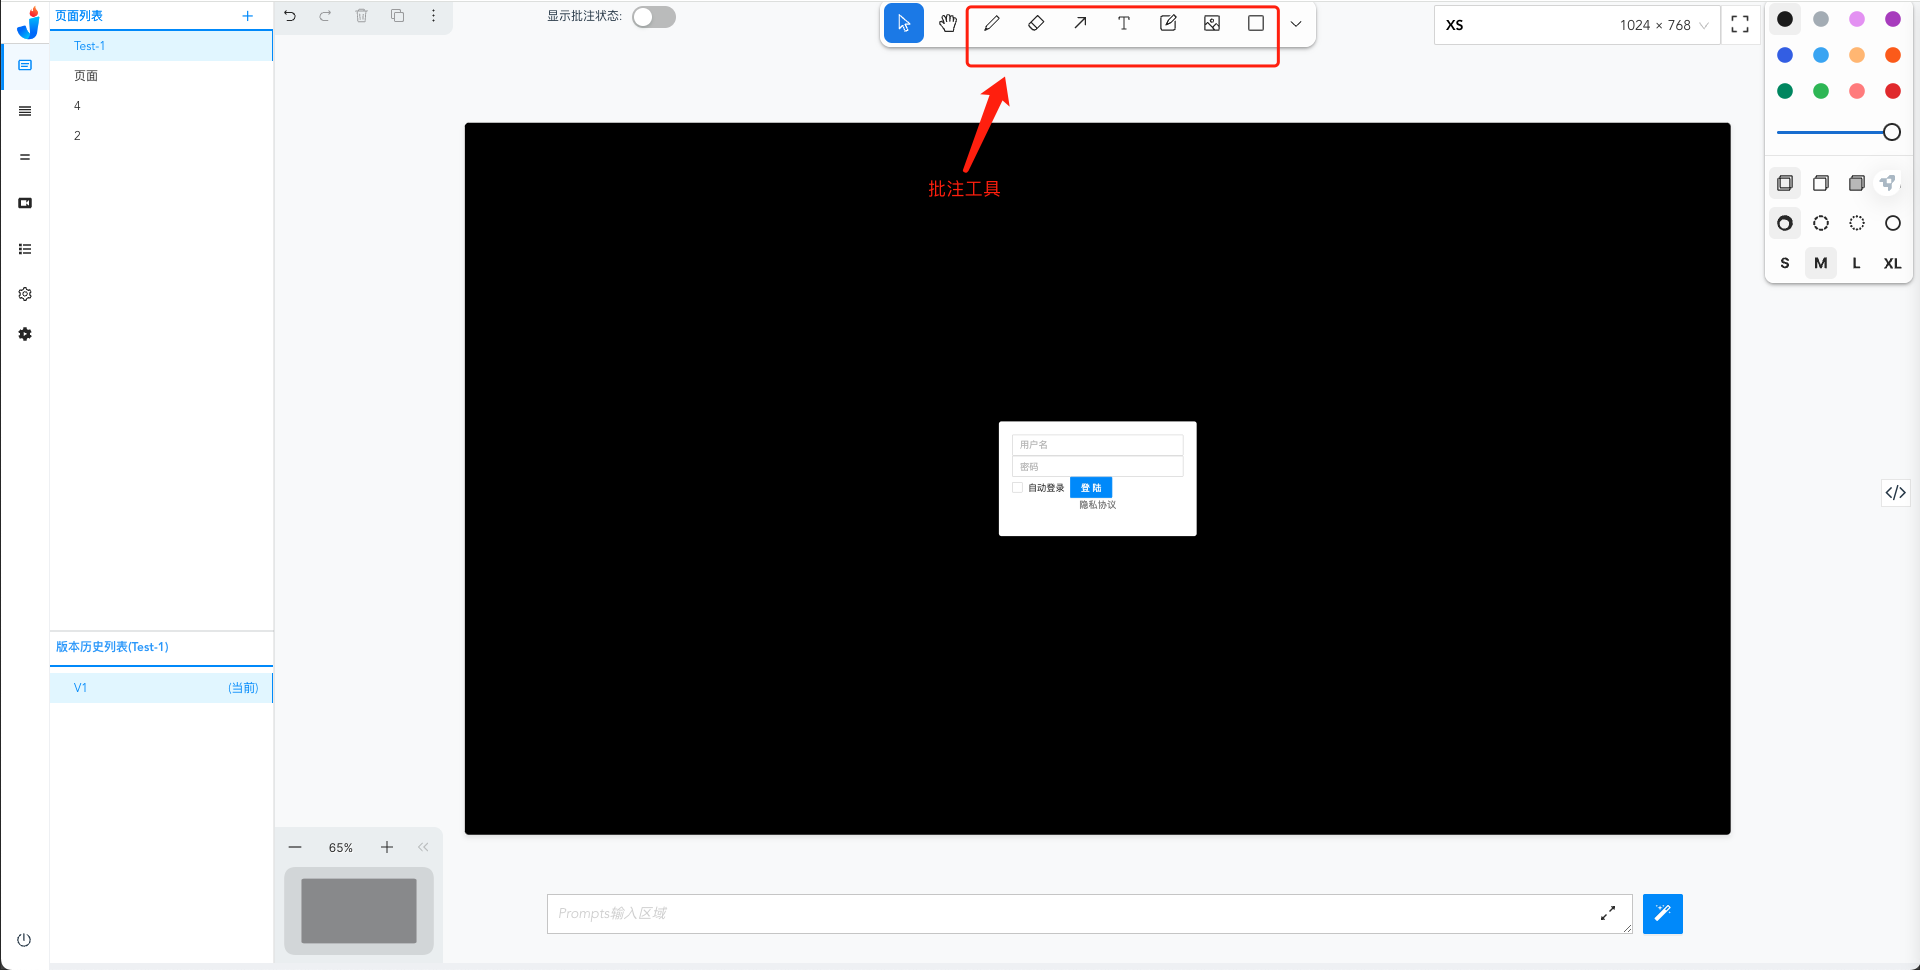Select Test-1 in page list
The height and width of the screenshot is (970, 1920).
click(161, 46)
